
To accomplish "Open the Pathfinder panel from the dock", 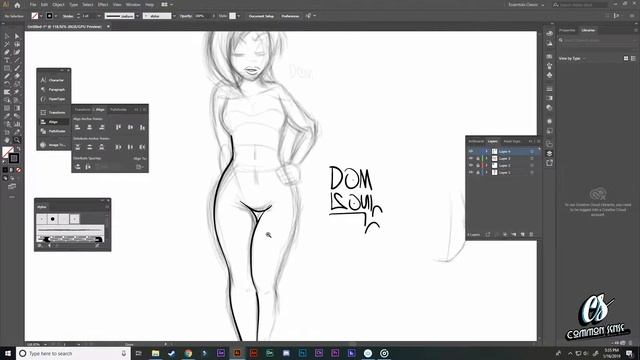I will [x=53, y=131].
